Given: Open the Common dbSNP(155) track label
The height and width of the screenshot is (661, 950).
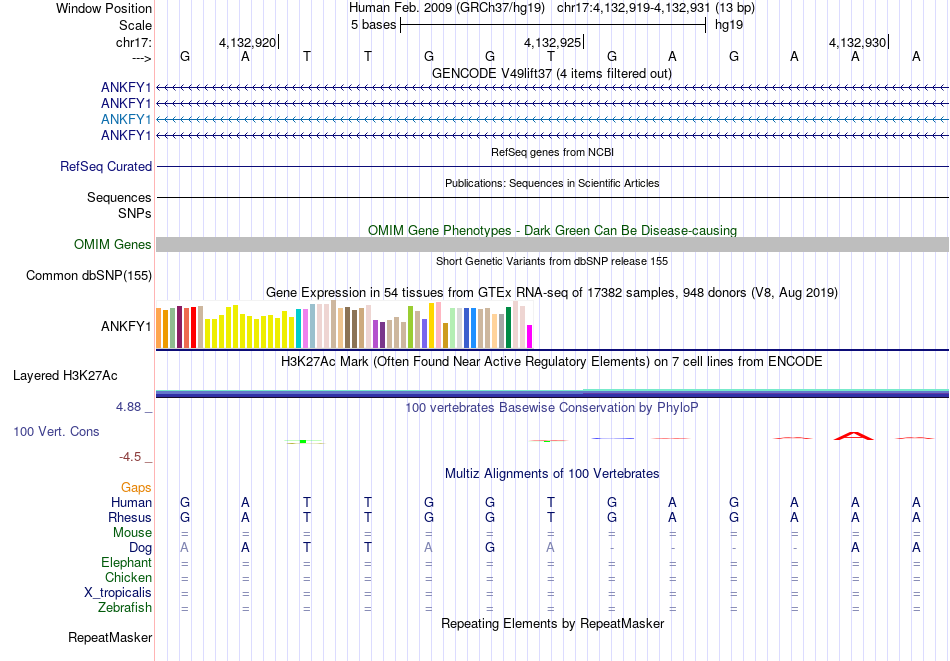Looking at the screenshot, I should pos(89,276).
